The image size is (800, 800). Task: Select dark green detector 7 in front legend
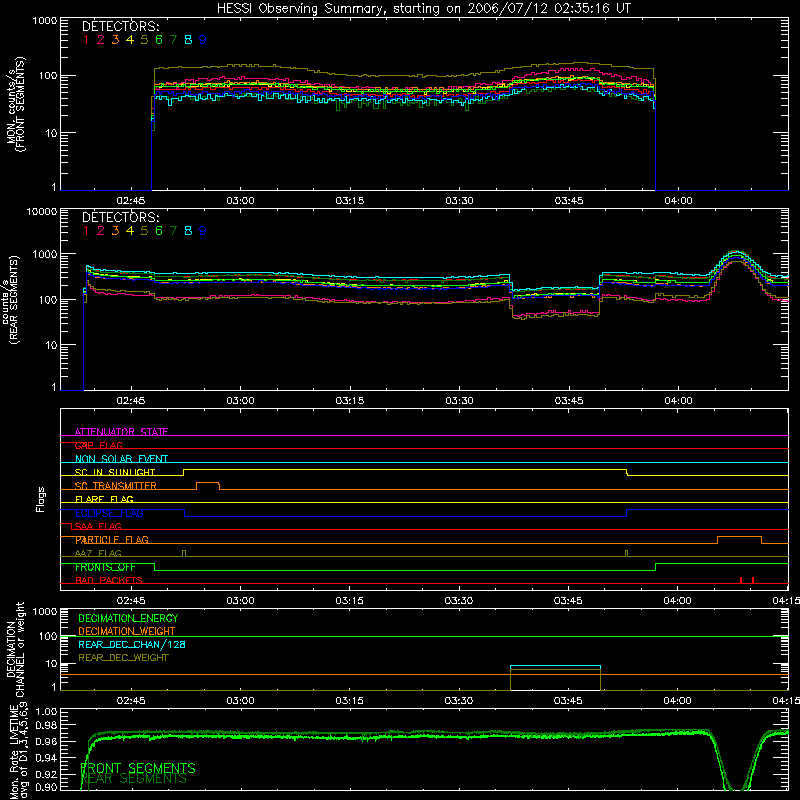tap(173, 40)
